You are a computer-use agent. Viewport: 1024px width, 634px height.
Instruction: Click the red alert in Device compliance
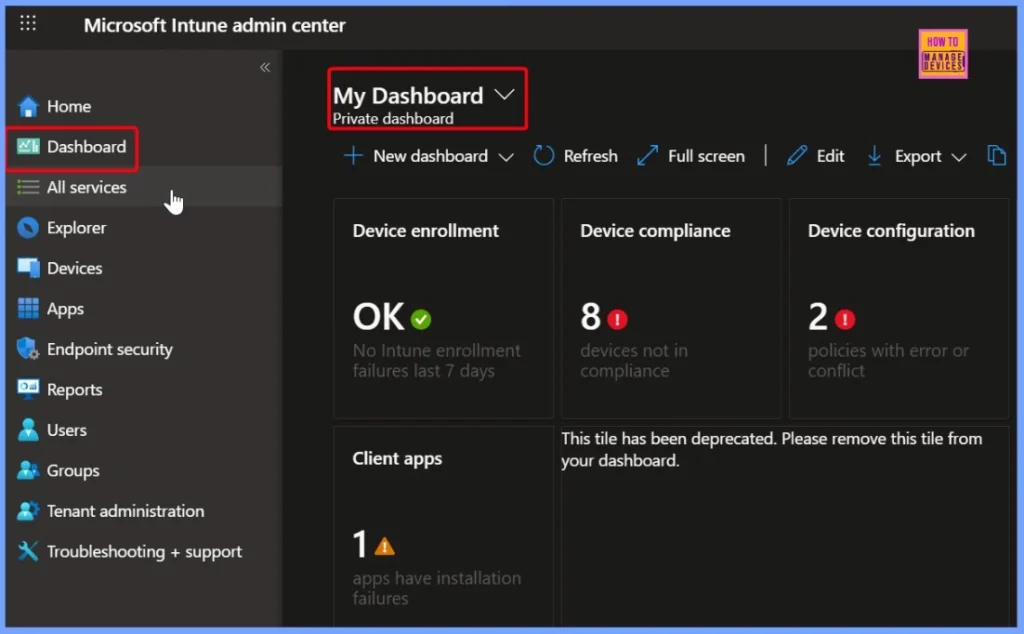click(x=617, y=319)
